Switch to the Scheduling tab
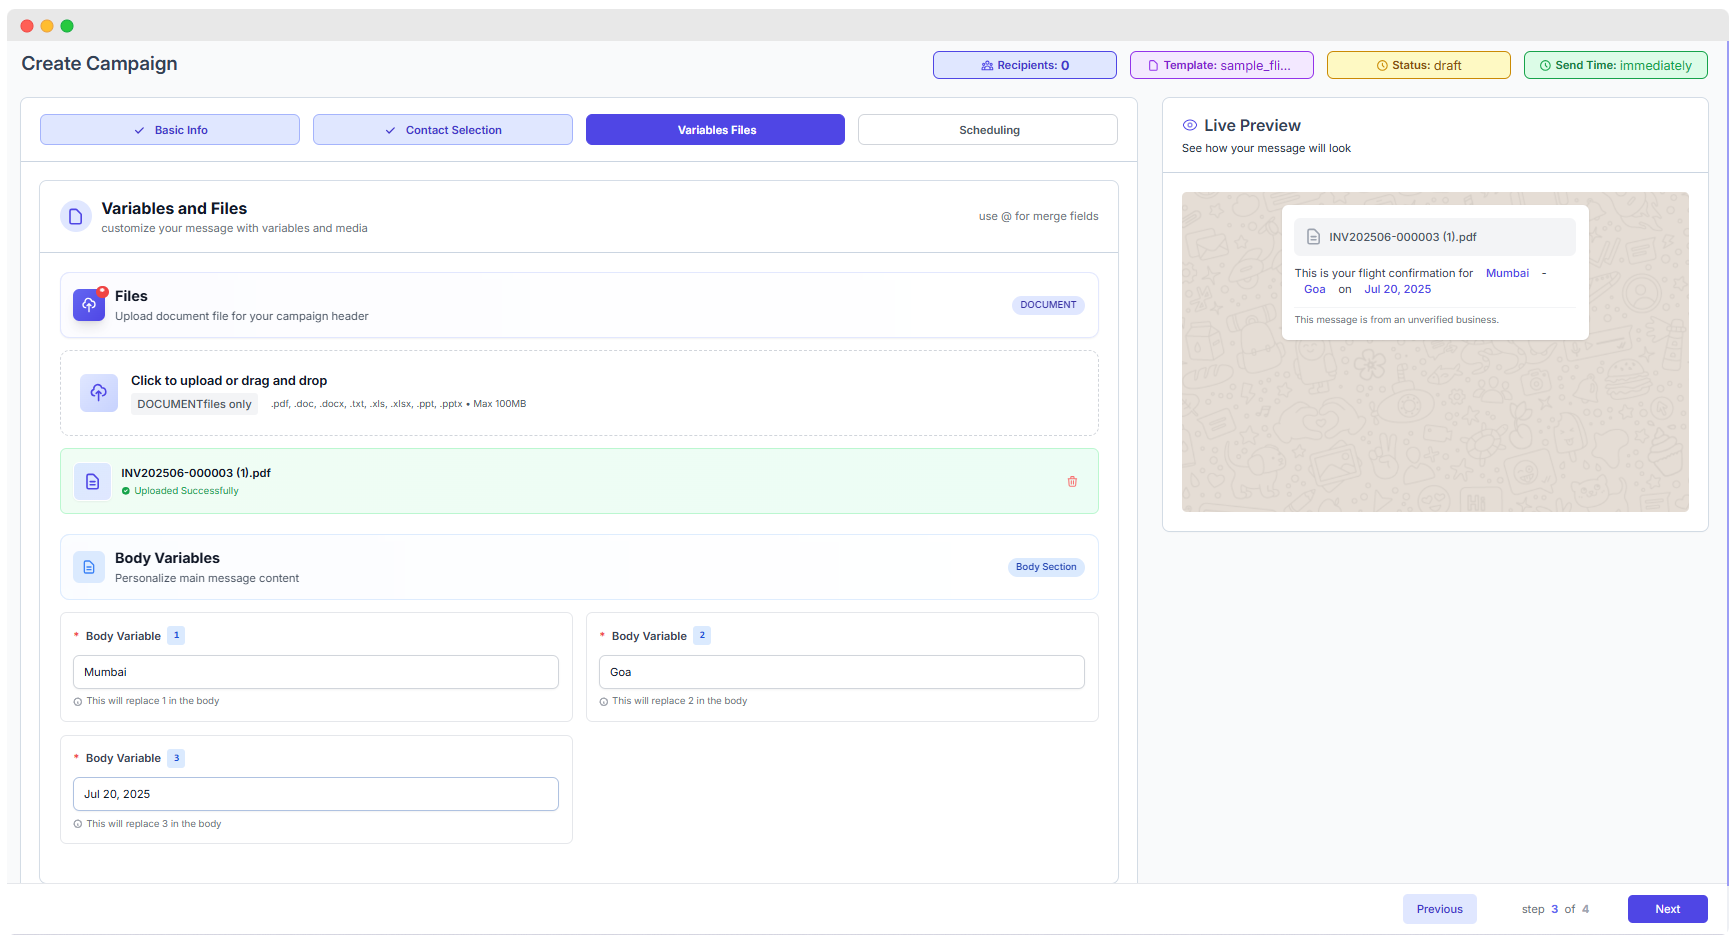Image resolution: width=1736 pixels, height=944 pixels. [988, 129]
